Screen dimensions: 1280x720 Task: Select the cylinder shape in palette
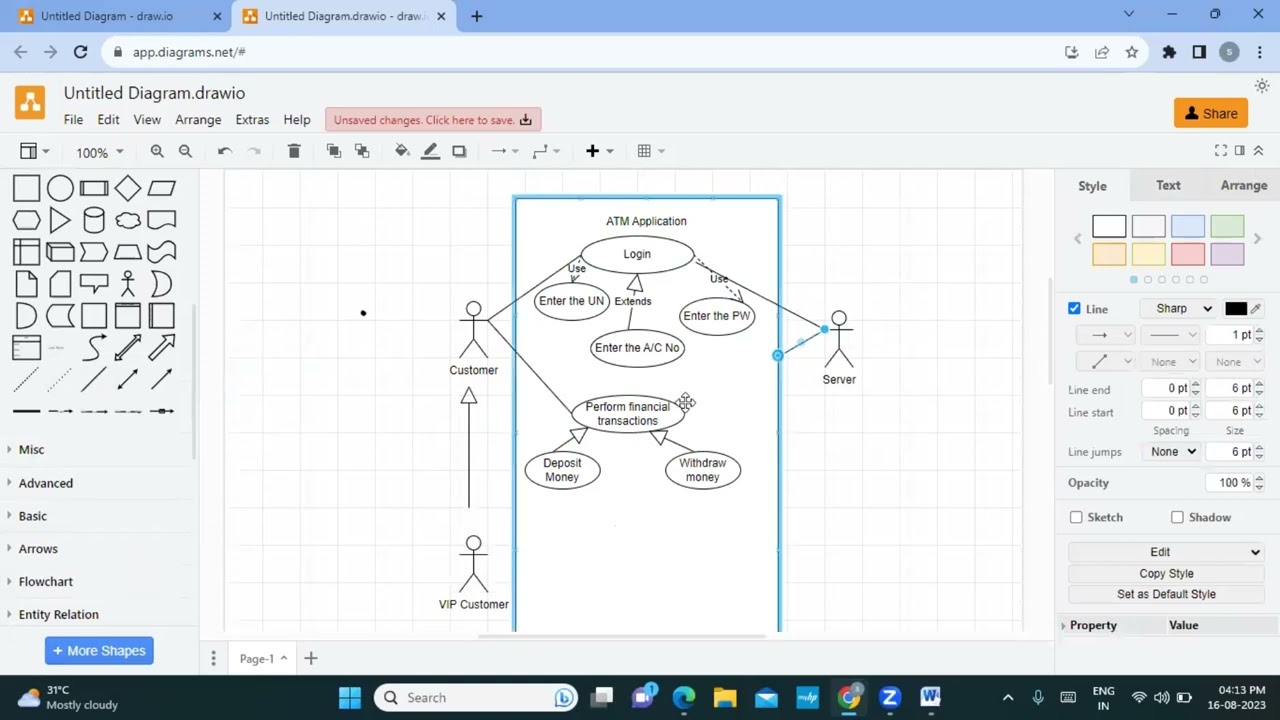click(x=94, y=220)
